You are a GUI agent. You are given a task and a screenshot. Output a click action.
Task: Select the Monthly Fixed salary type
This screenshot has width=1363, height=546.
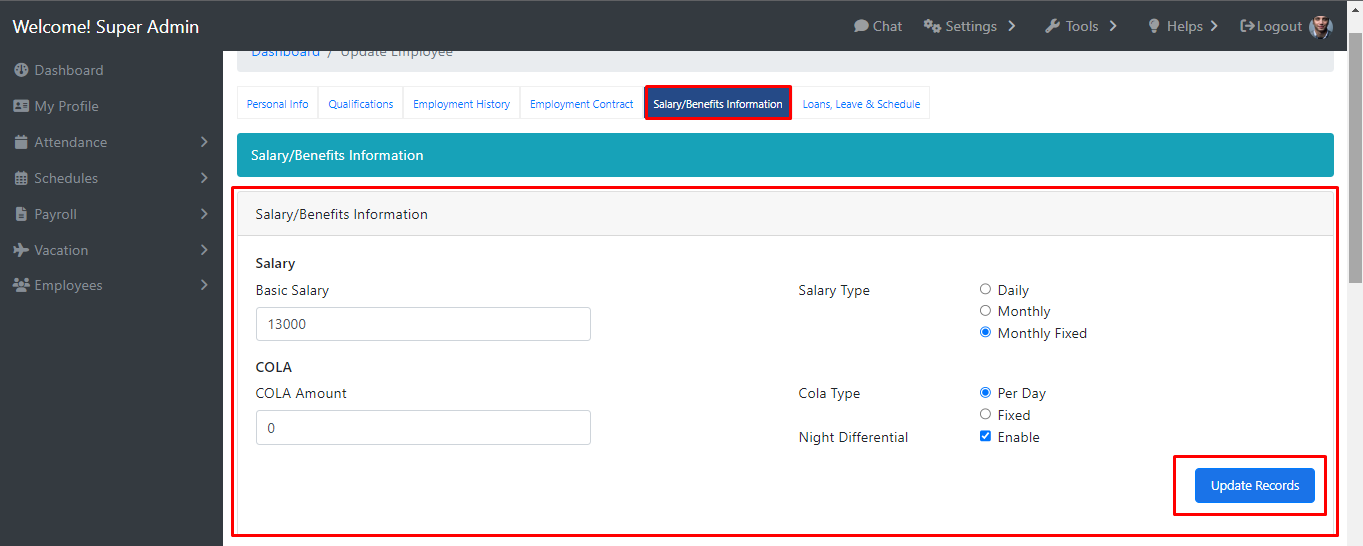point(985,332)
